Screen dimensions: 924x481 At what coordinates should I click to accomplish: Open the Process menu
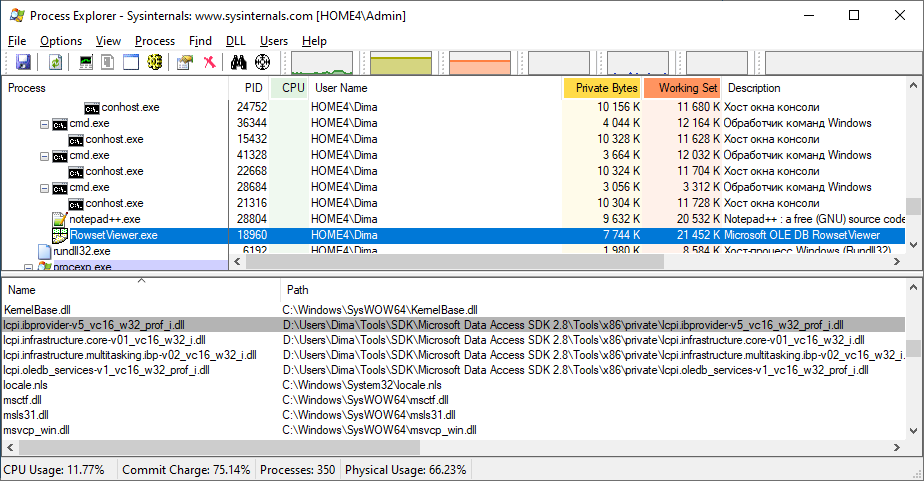(155, 41)
